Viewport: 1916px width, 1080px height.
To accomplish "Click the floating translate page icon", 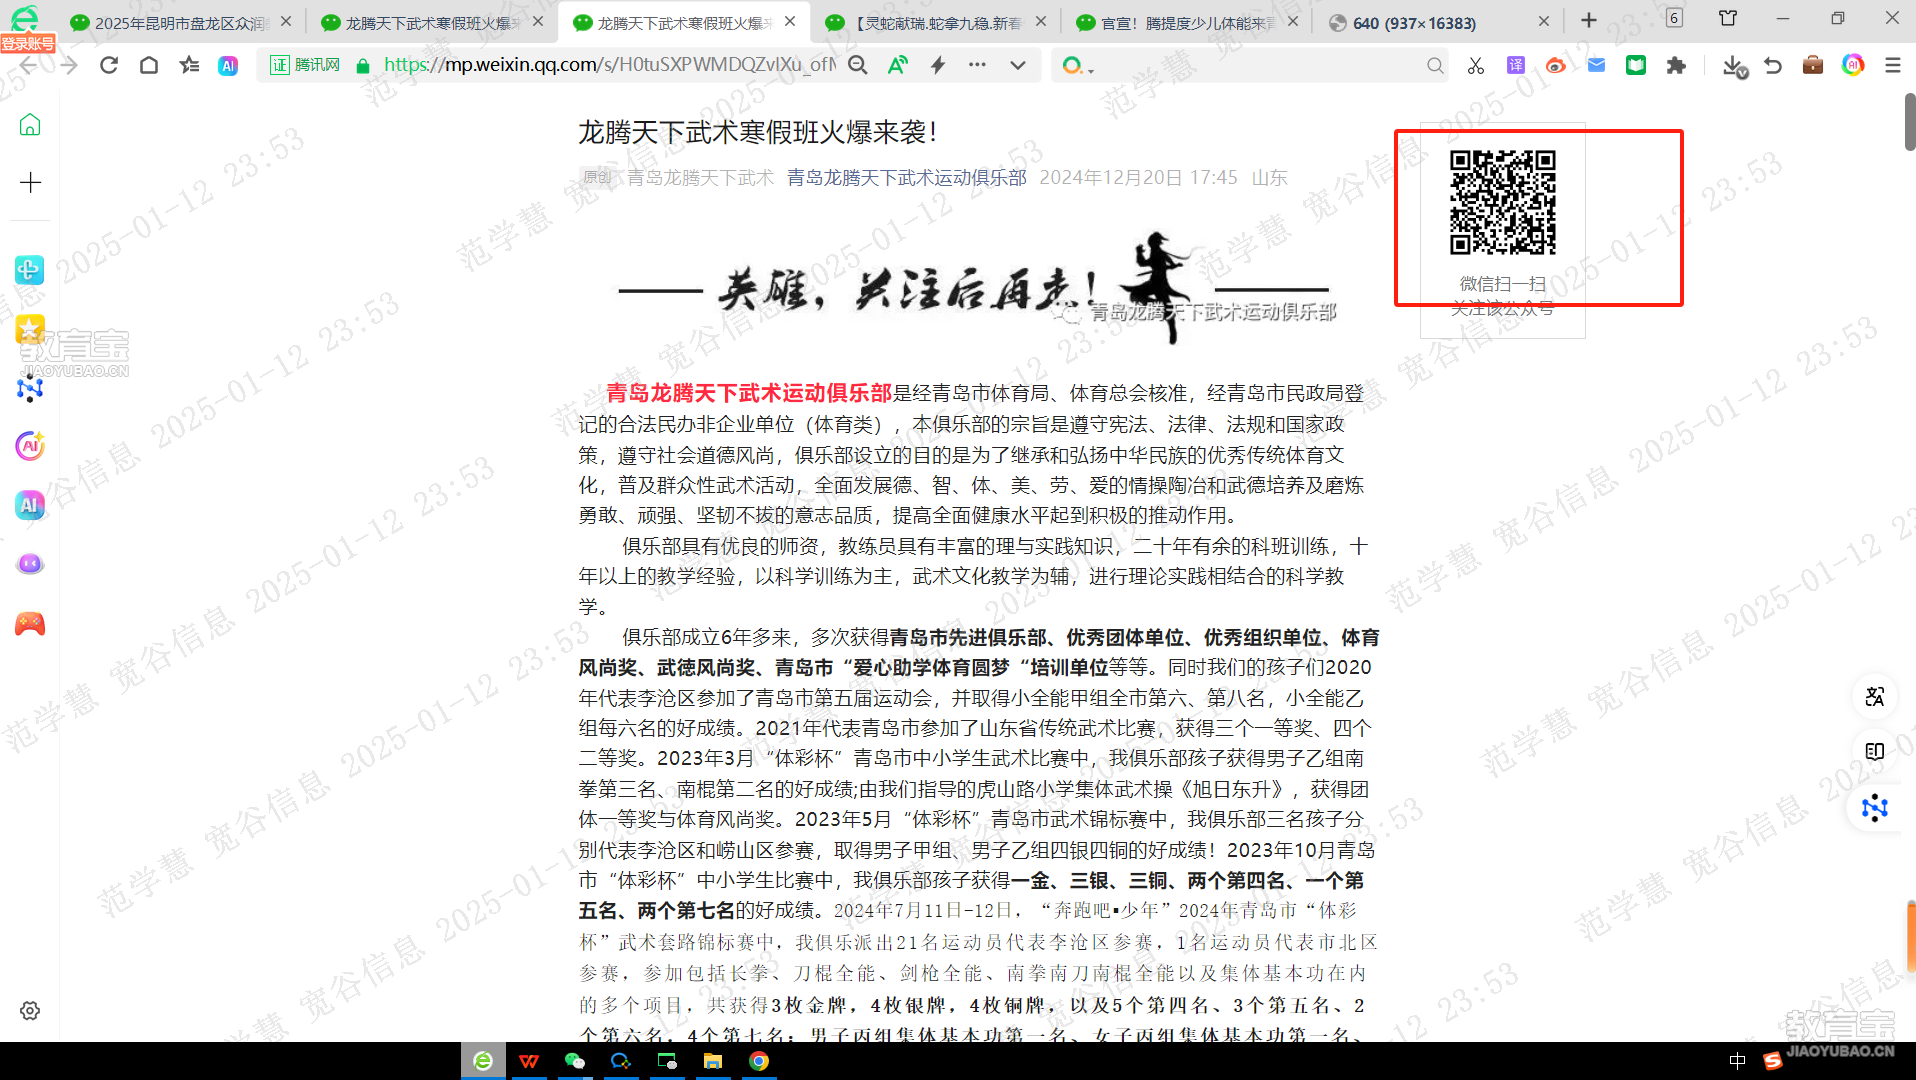I will pyautogui.click(x=1875, y=697).
